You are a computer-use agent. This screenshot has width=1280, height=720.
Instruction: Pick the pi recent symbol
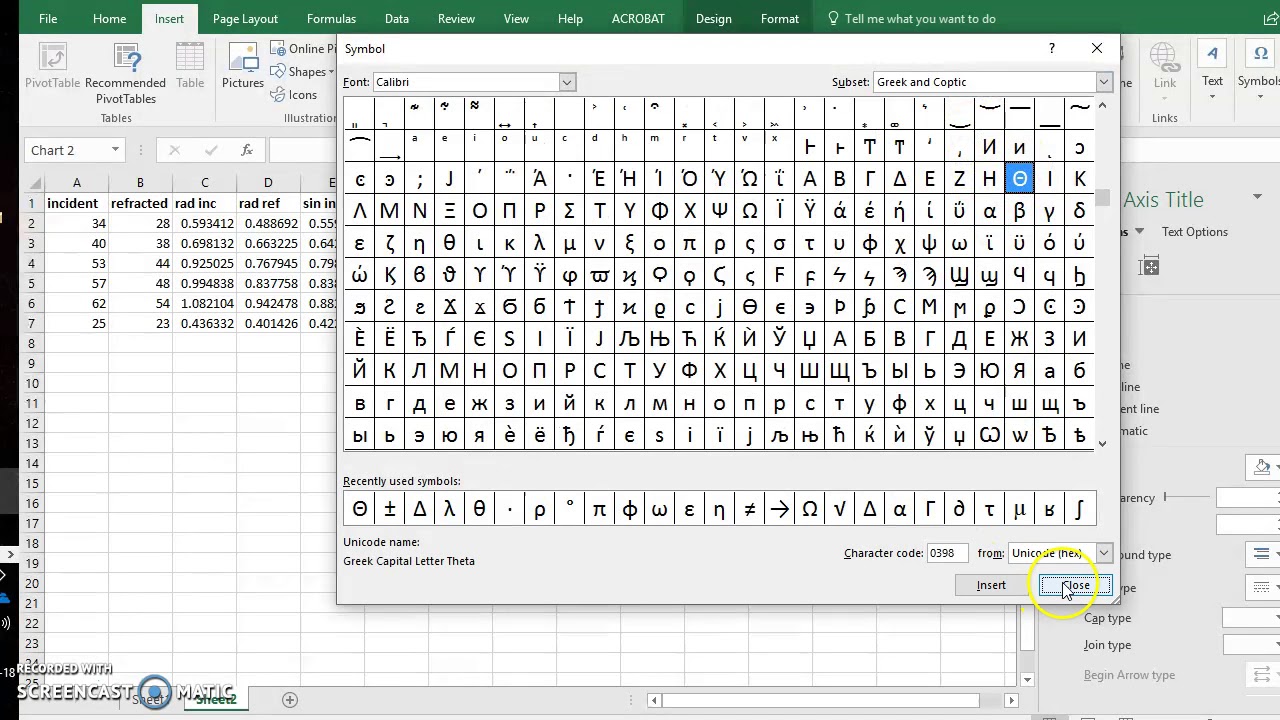point(599,509)
